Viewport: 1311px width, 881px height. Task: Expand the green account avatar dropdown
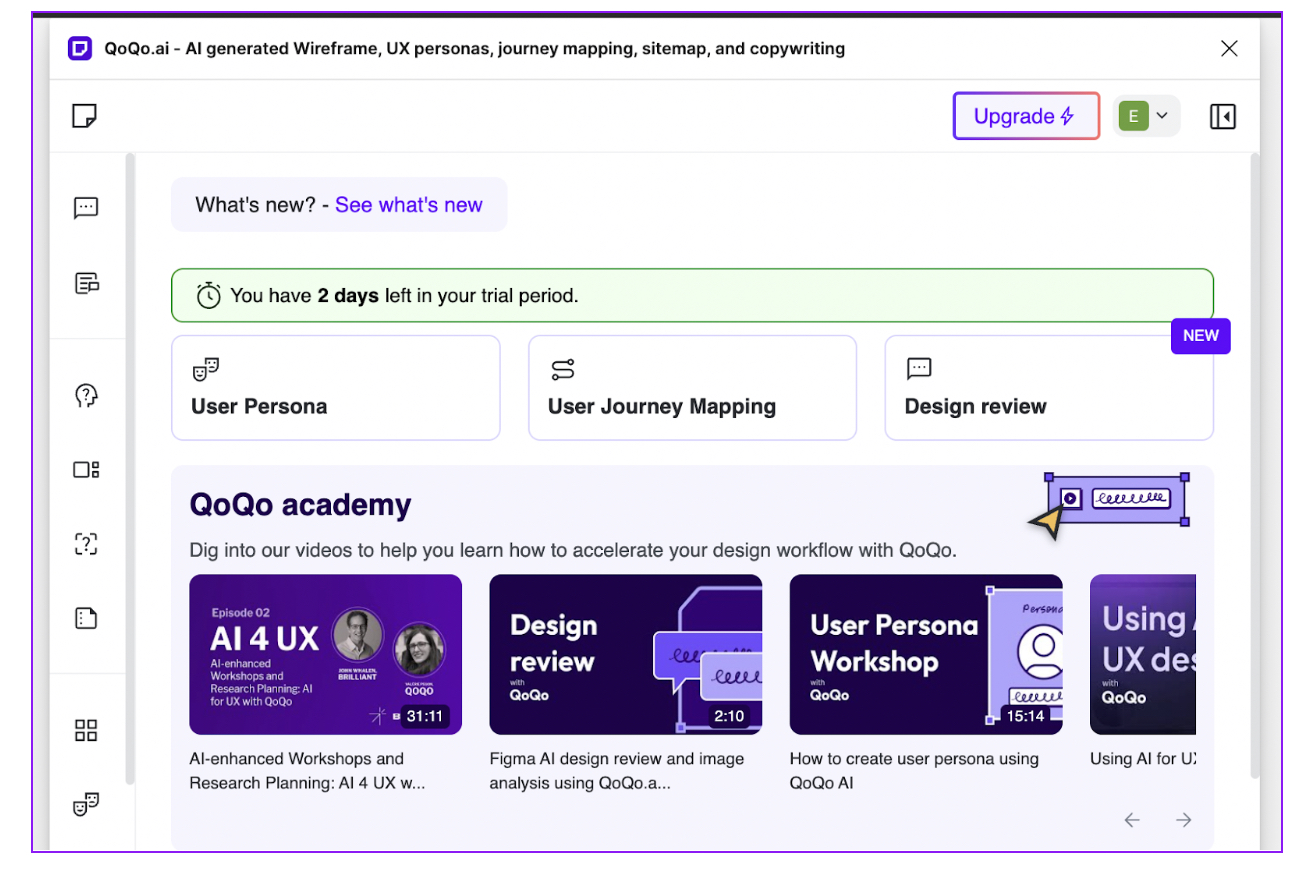coord(1146,115)
